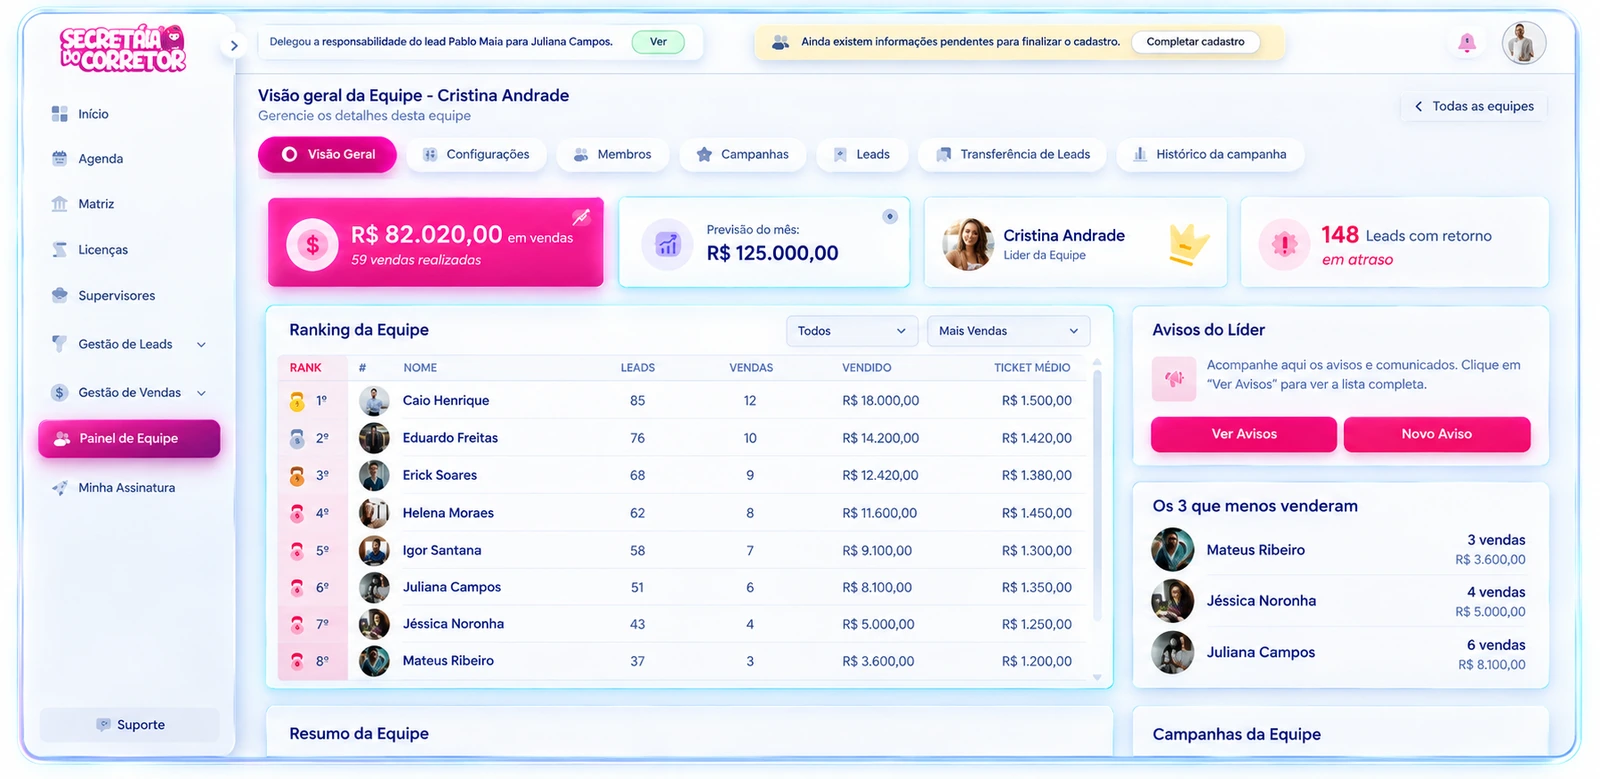Click the Ver Avisos button
The height and width of the screenshot is (779, 1600).
(x=1244, y=434)
